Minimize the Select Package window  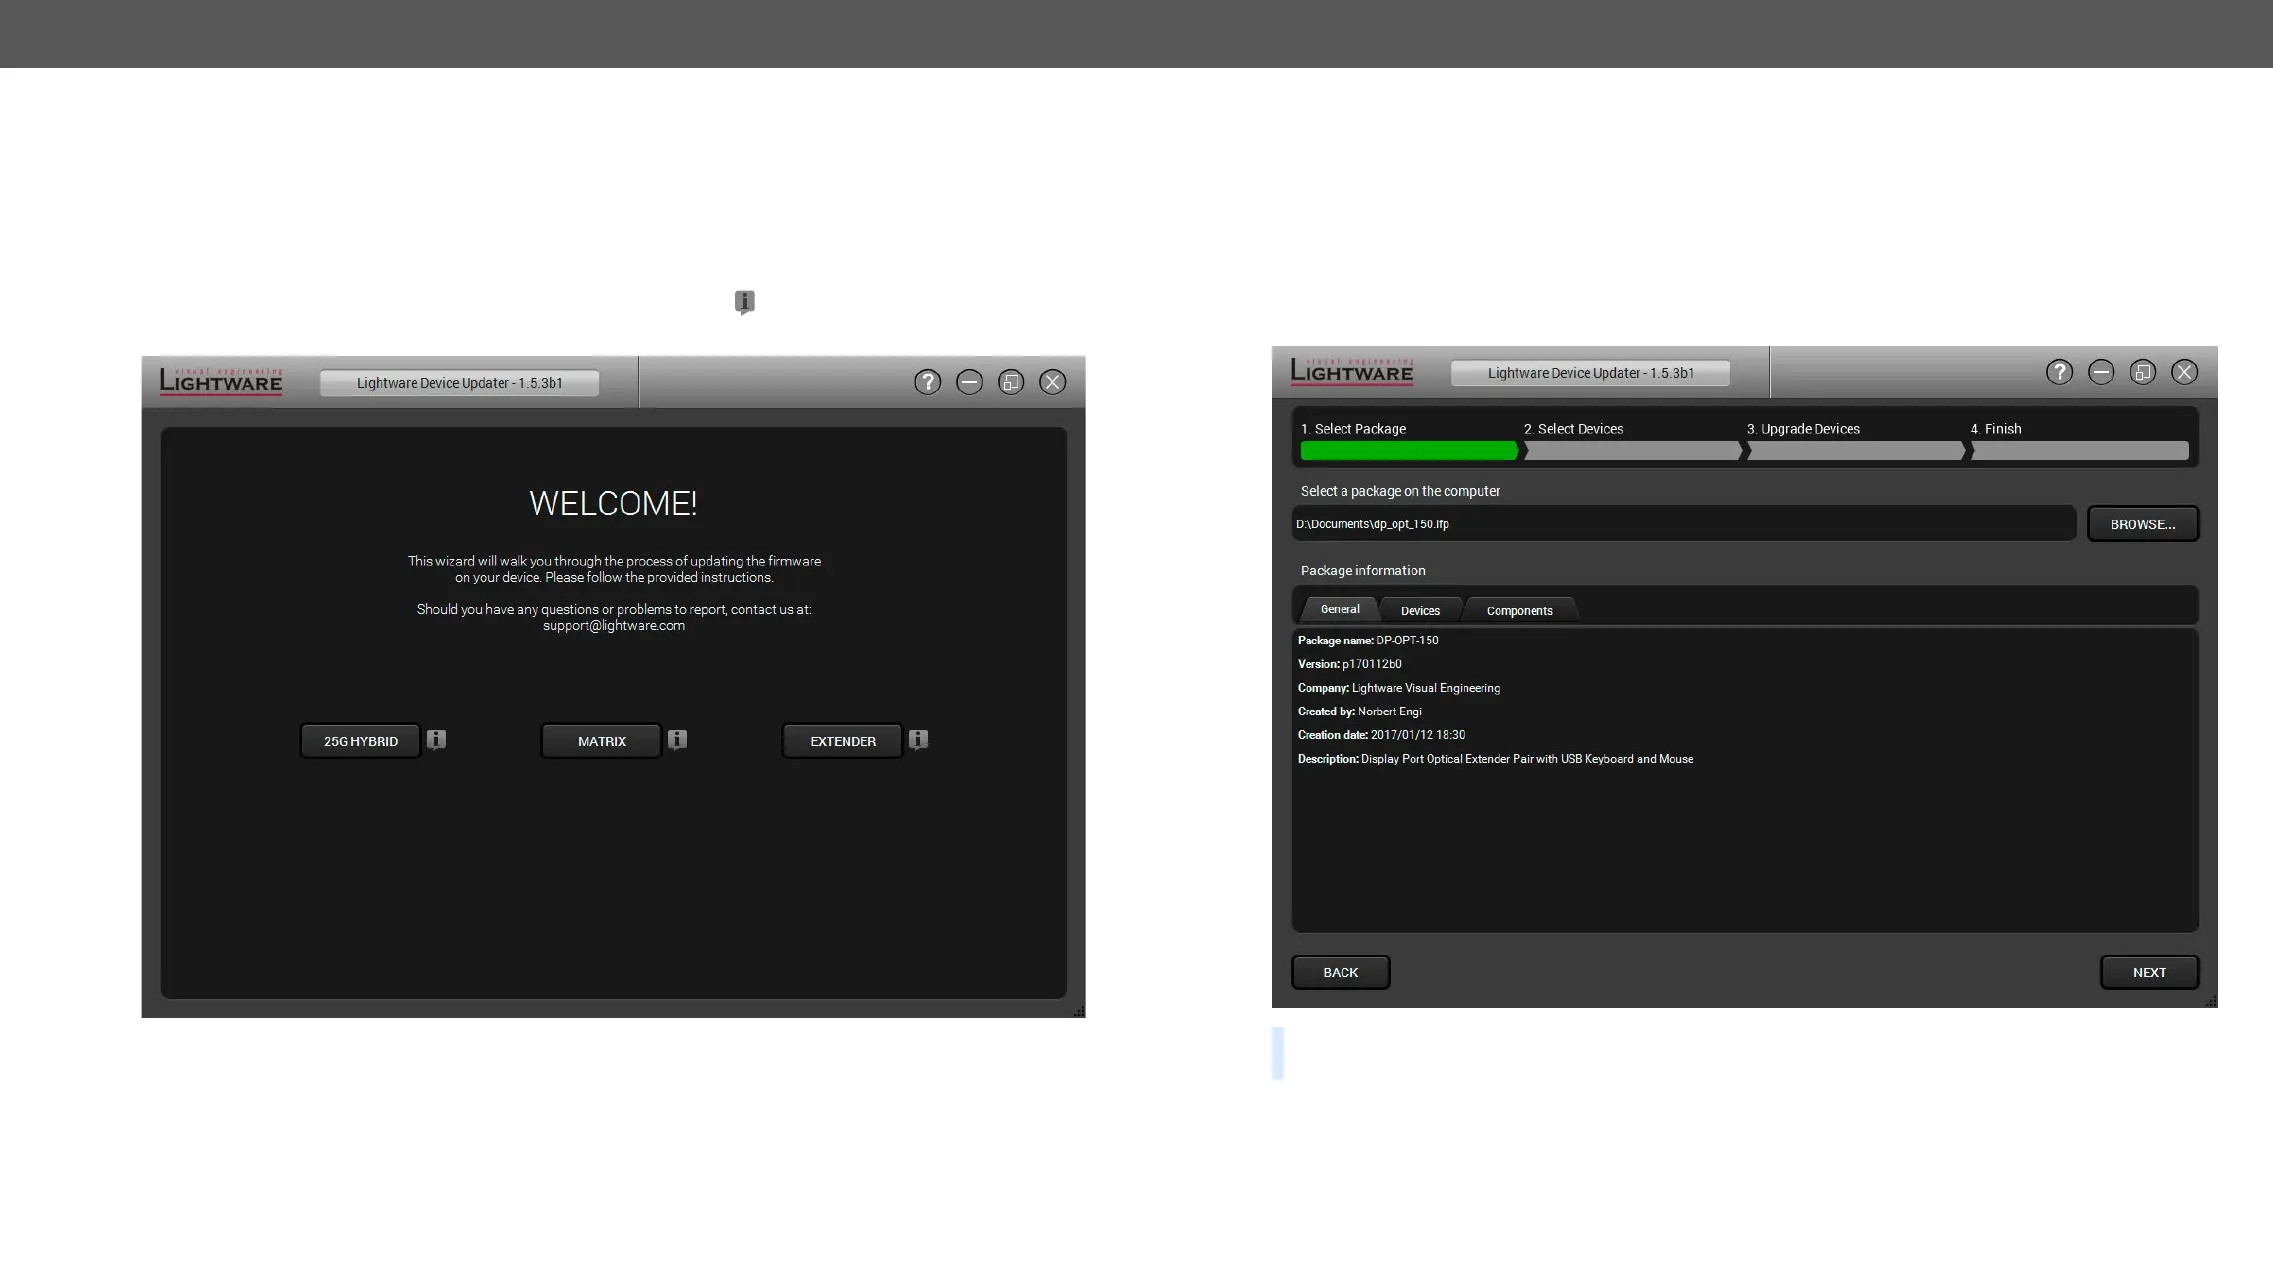pos(2101,372)
